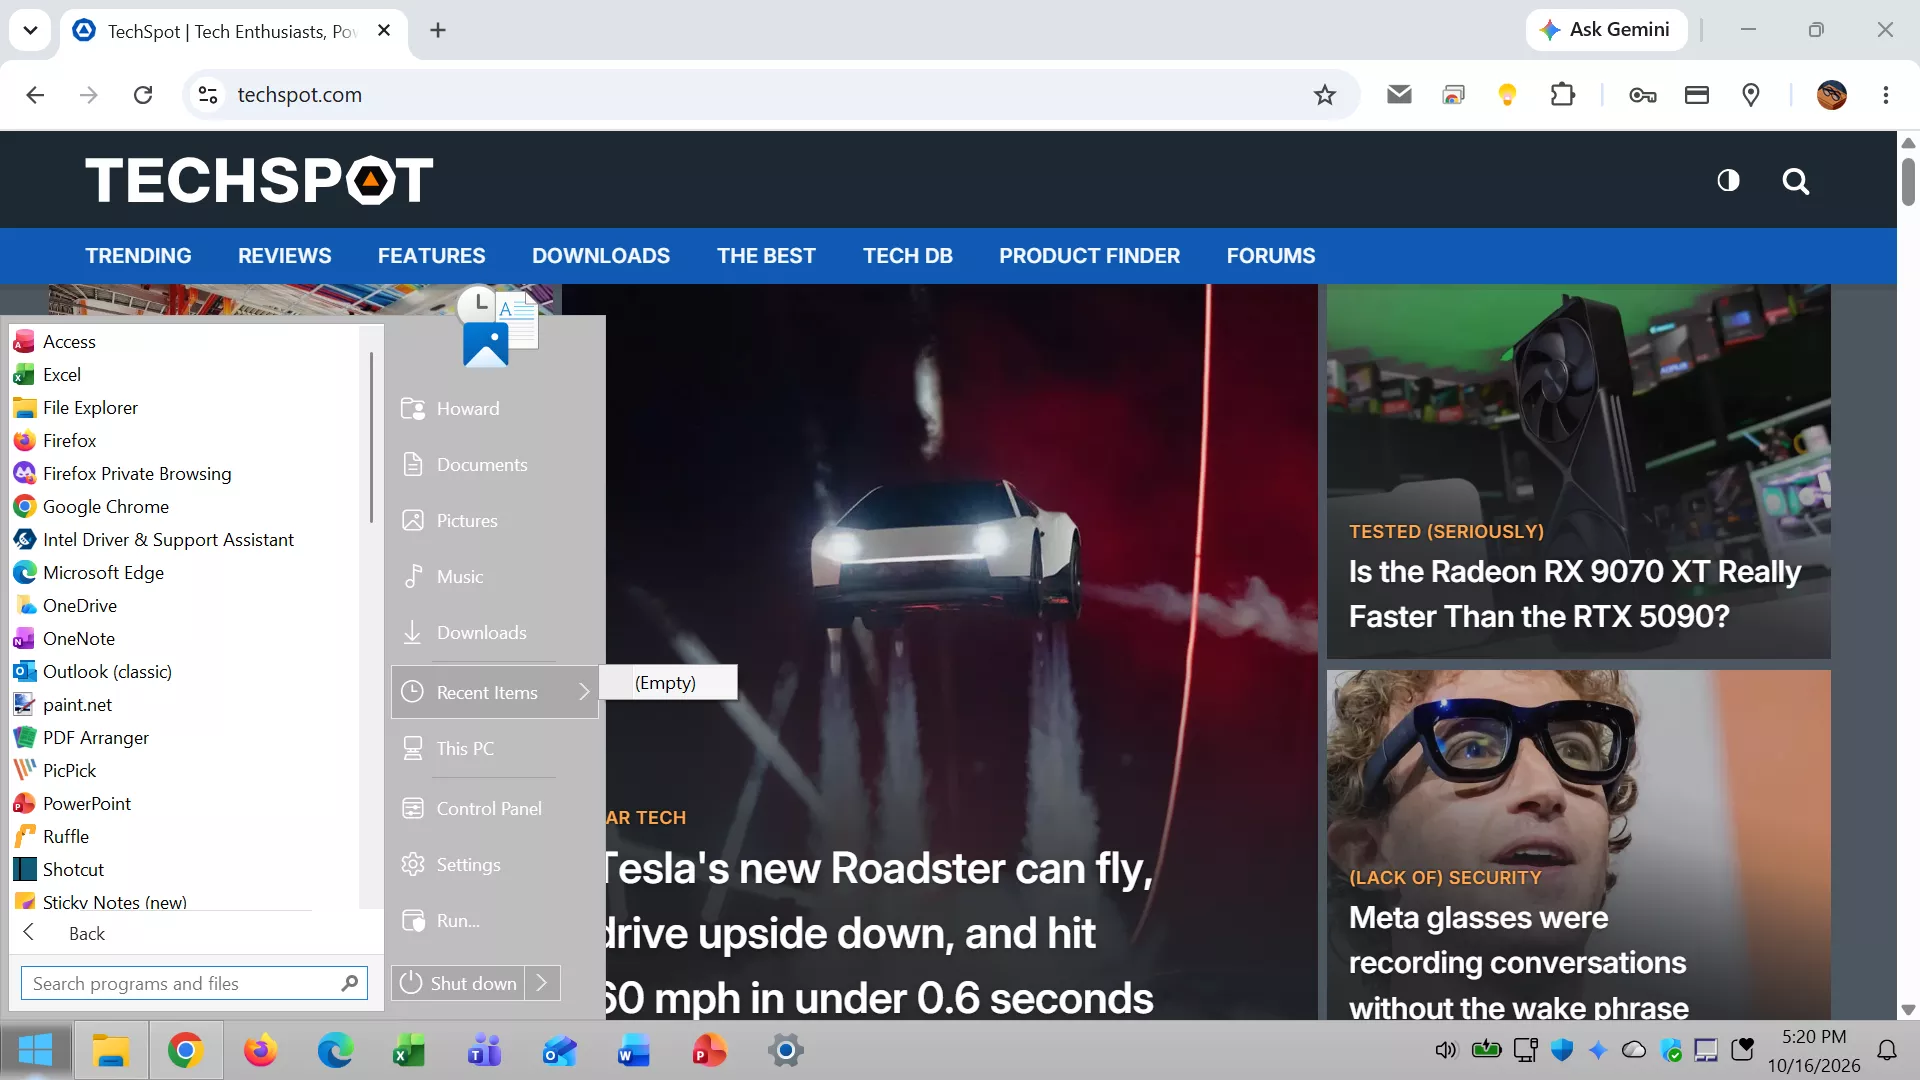Open payment methods card icon
Screen dimensions: 1920x1080
[x=1697, y=95]
